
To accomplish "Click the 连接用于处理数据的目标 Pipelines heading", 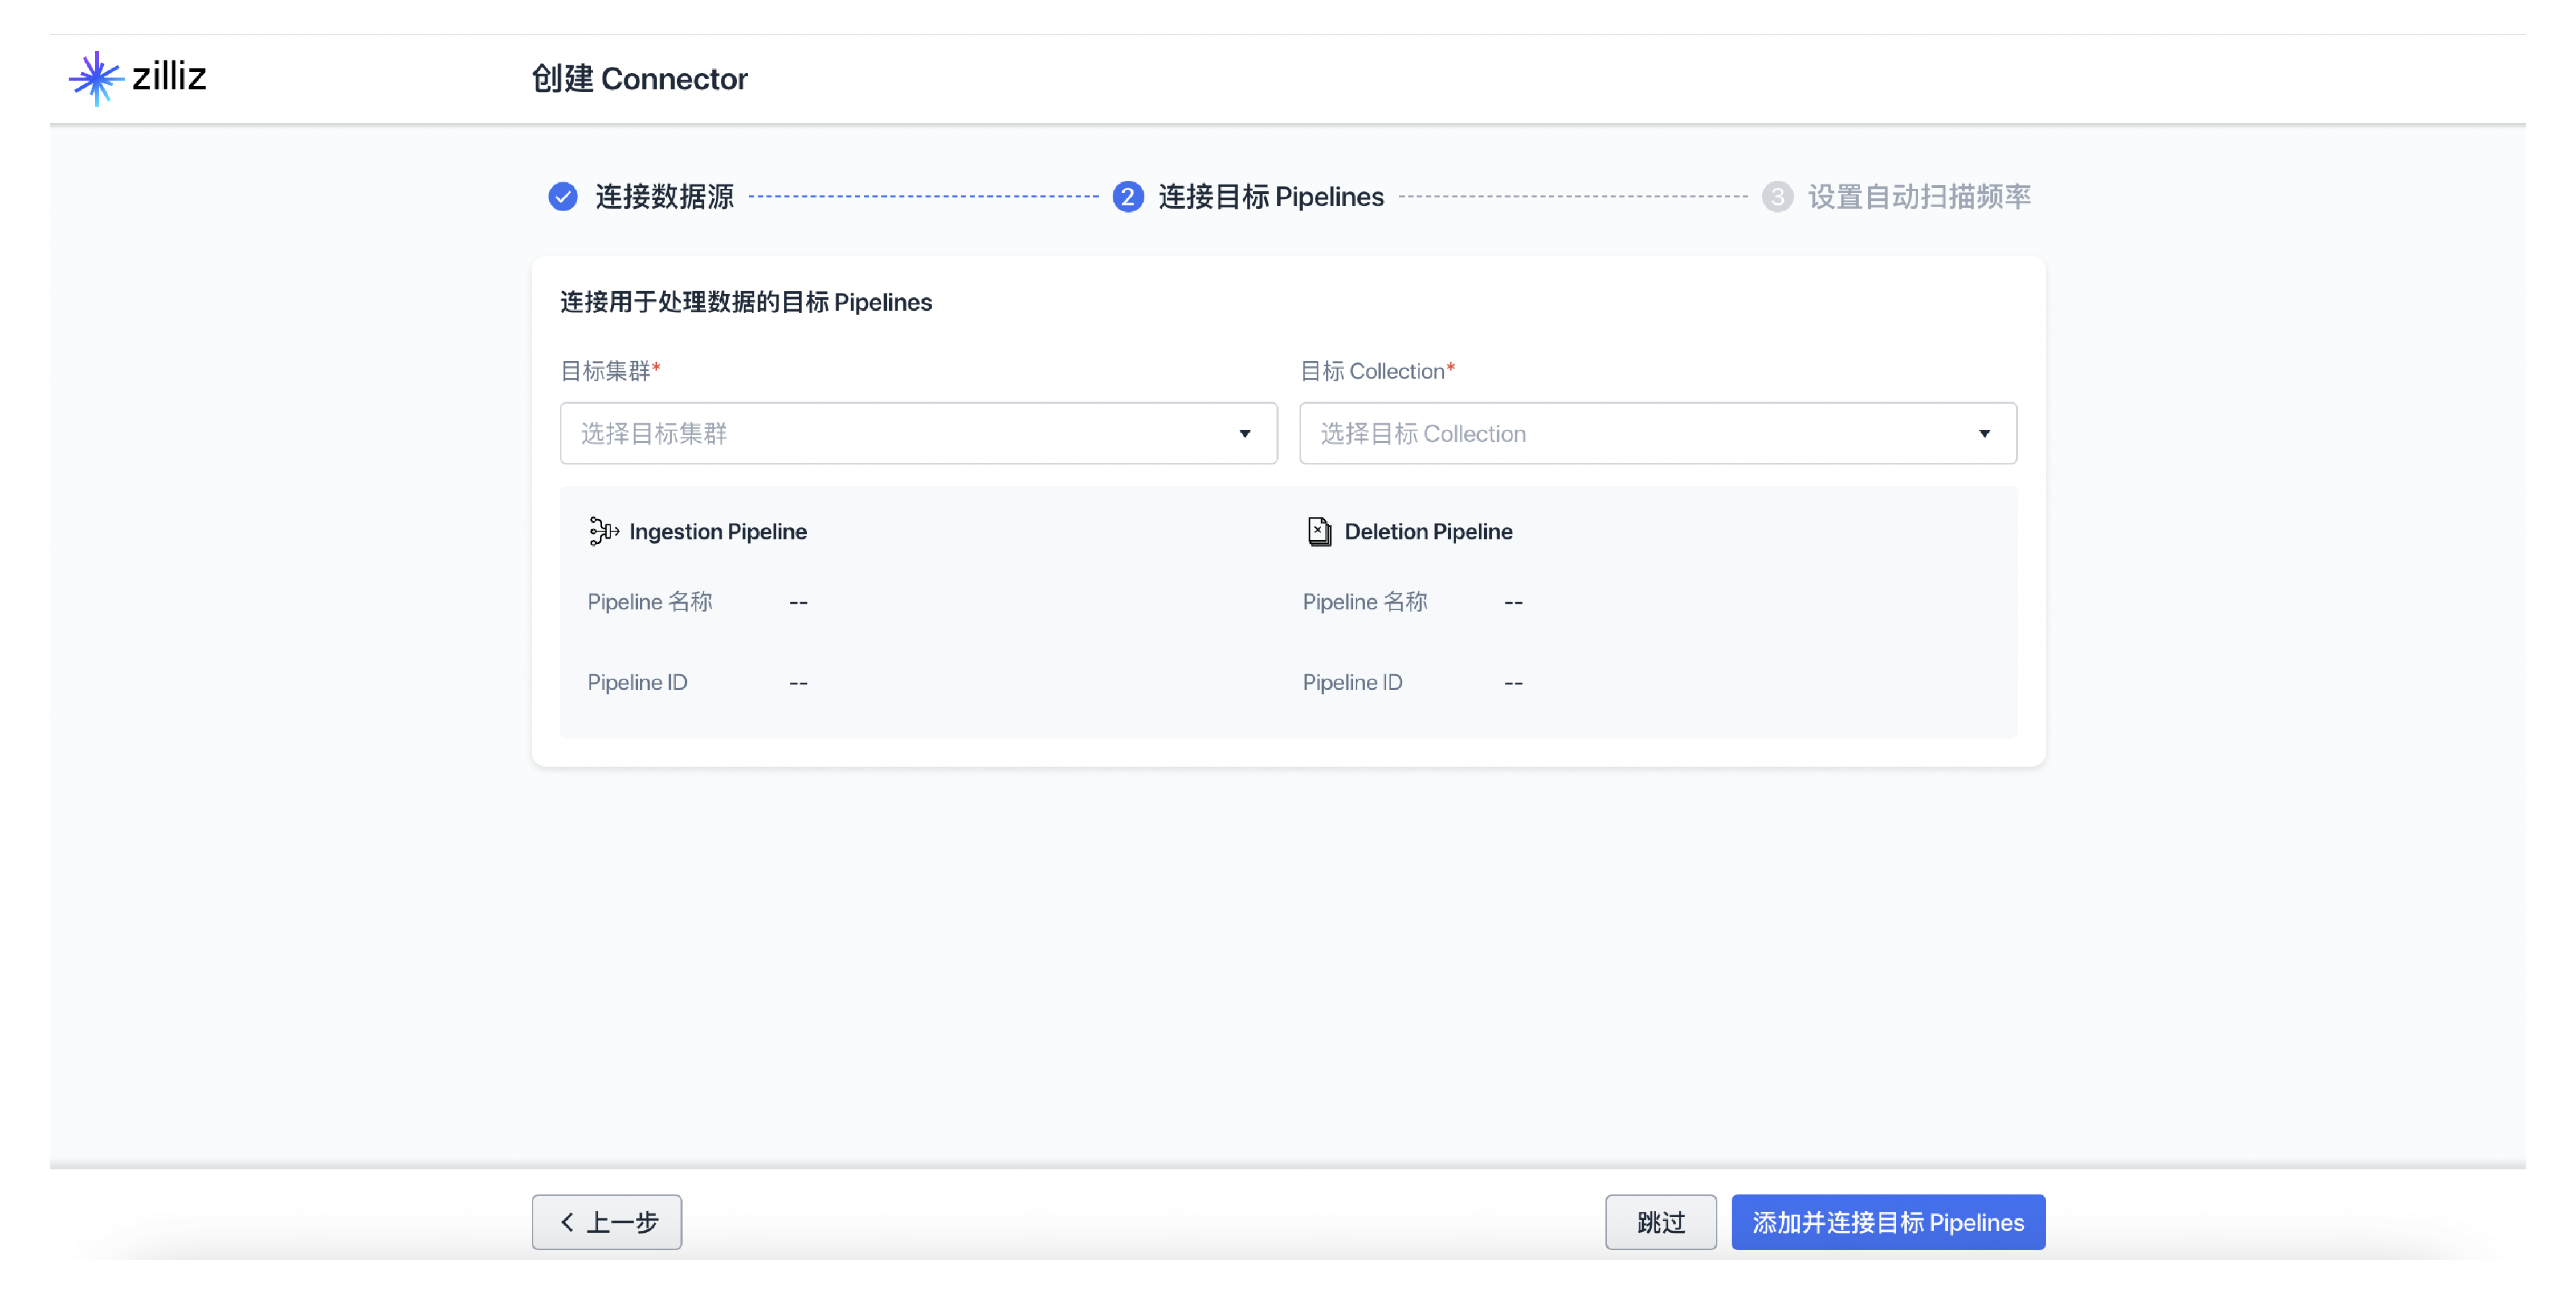I will [746, 302].
